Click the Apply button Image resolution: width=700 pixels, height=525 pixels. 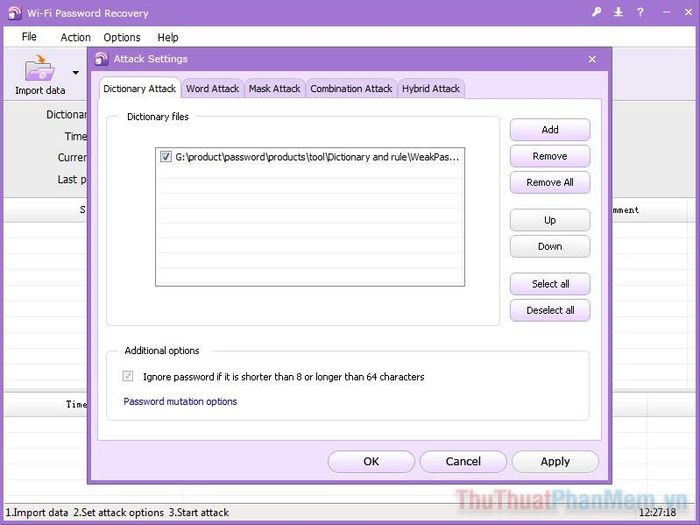555,461
